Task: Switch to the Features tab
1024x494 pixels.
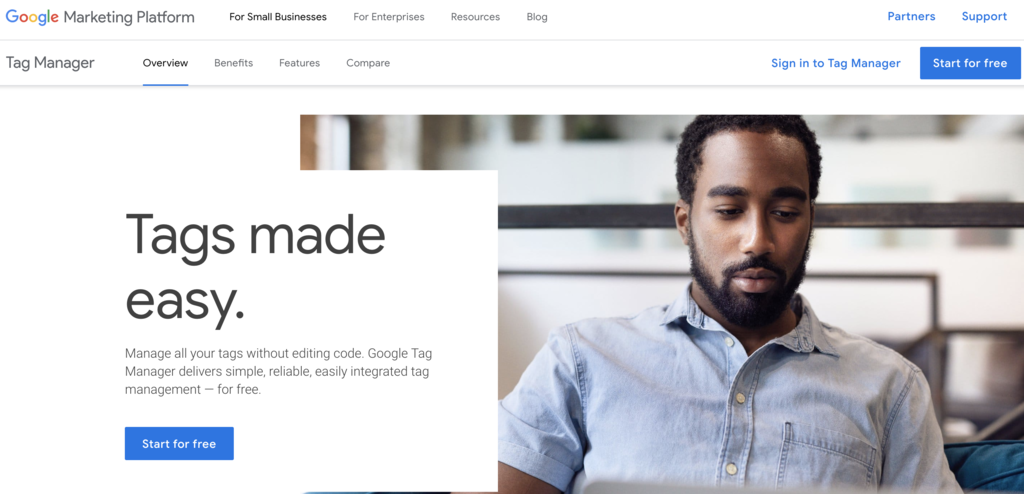Action: pyautogui.click(x=299, y=63)
